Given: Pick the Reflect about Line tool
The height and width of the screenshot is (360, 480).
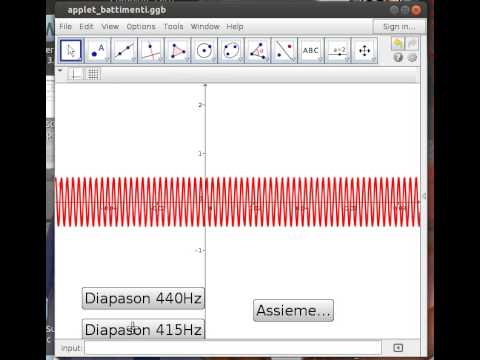Looking at the screenshot, I should [284, 51].
